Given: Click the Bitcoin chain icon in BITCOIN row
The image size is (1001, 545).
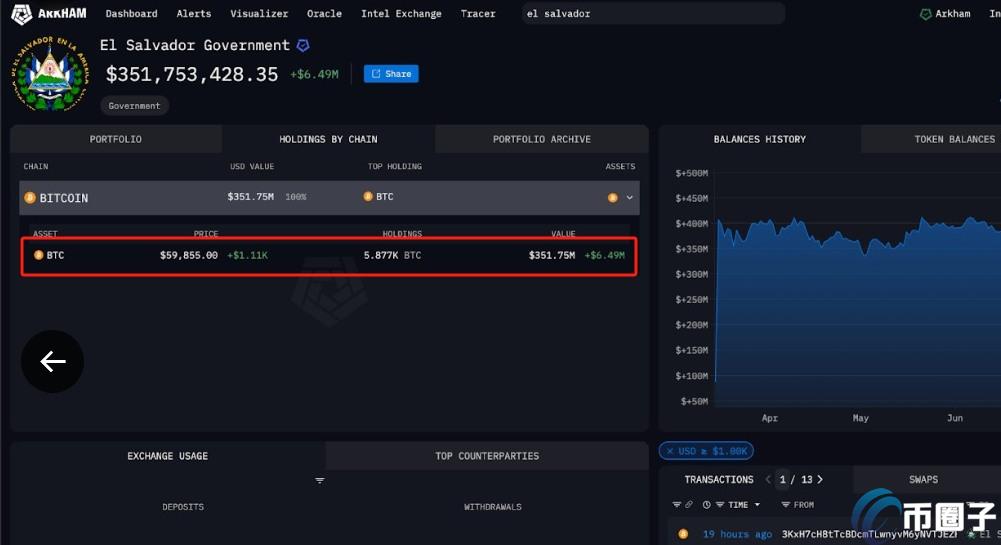Looking at the screenshot, I should pos(30,198).
